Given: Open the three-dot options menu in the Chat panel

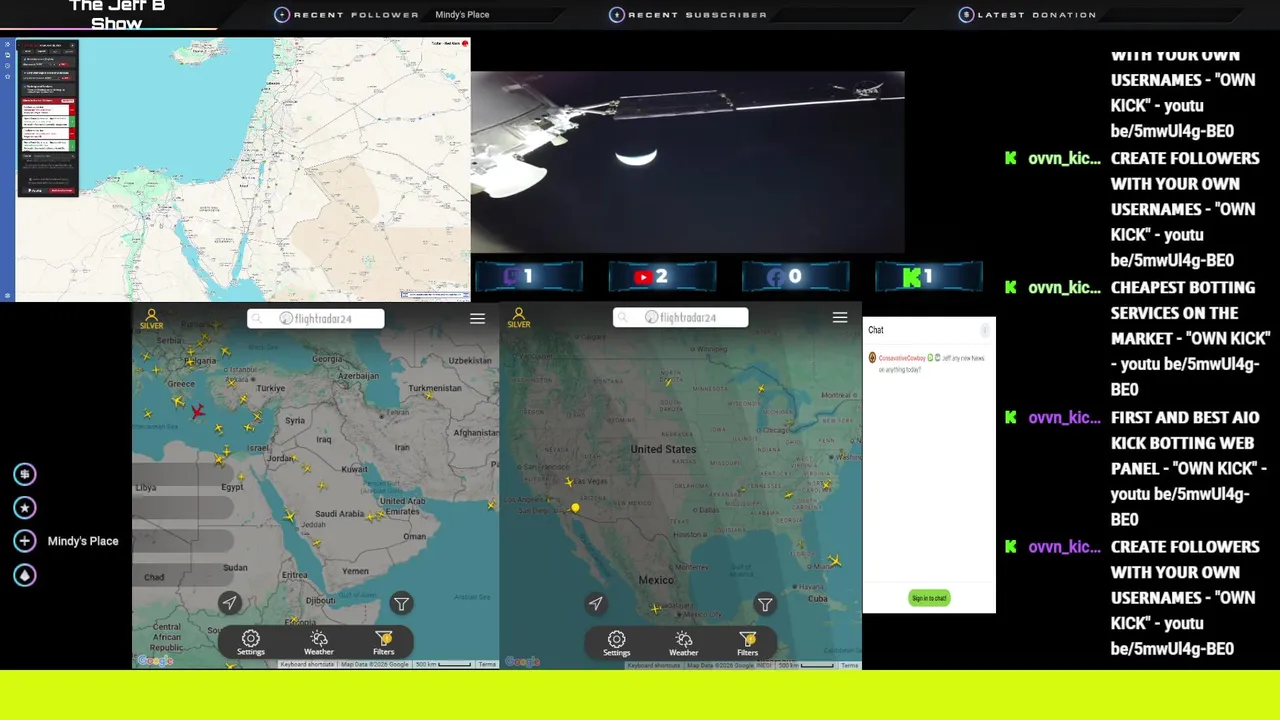Looking at the screenshot, I should click(x=985, y=330).
